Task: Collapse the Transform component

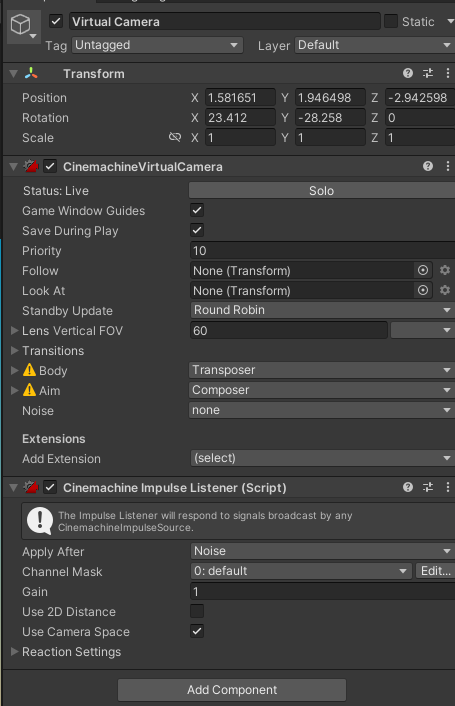Action: point(14,73)
